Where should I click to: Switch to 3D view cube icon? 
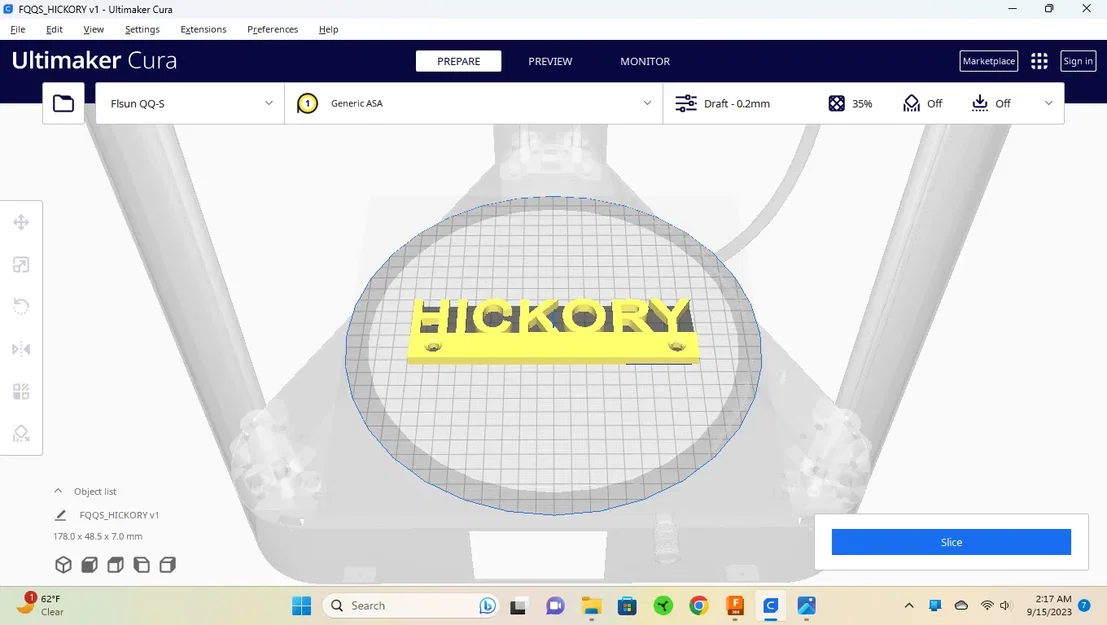click(x=64, y=565)
